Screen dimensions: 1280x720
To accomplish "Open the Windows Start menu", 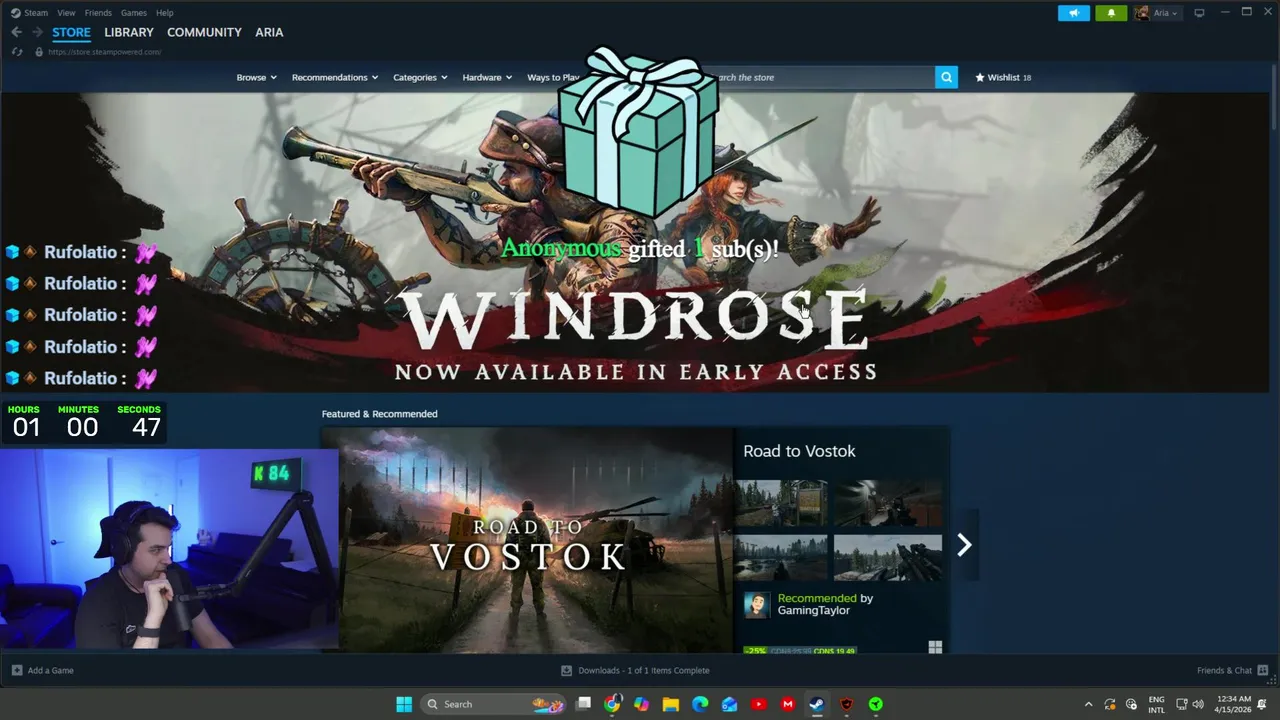I will [x=404, y=704].
